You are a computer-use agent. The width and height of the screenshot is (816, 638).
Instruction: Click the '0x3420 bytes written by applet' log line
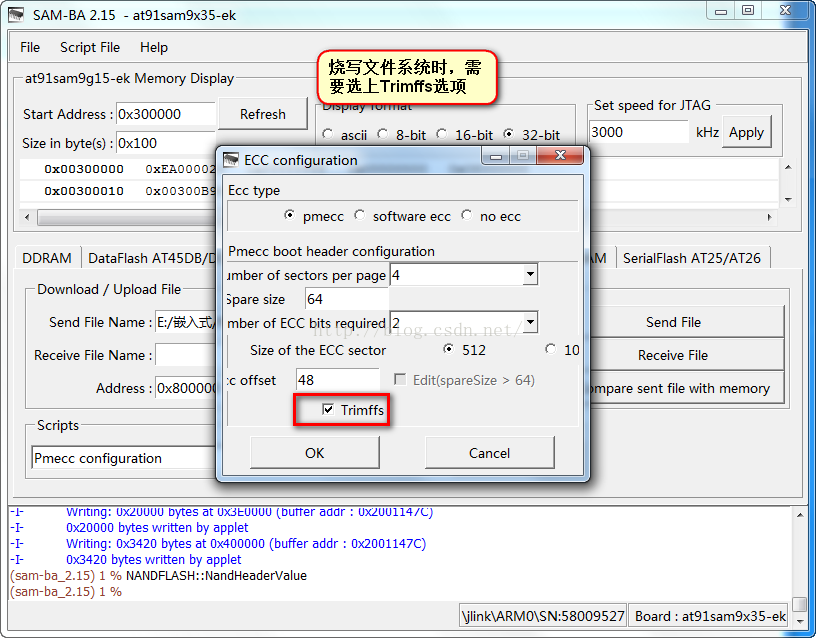(154, 559)
